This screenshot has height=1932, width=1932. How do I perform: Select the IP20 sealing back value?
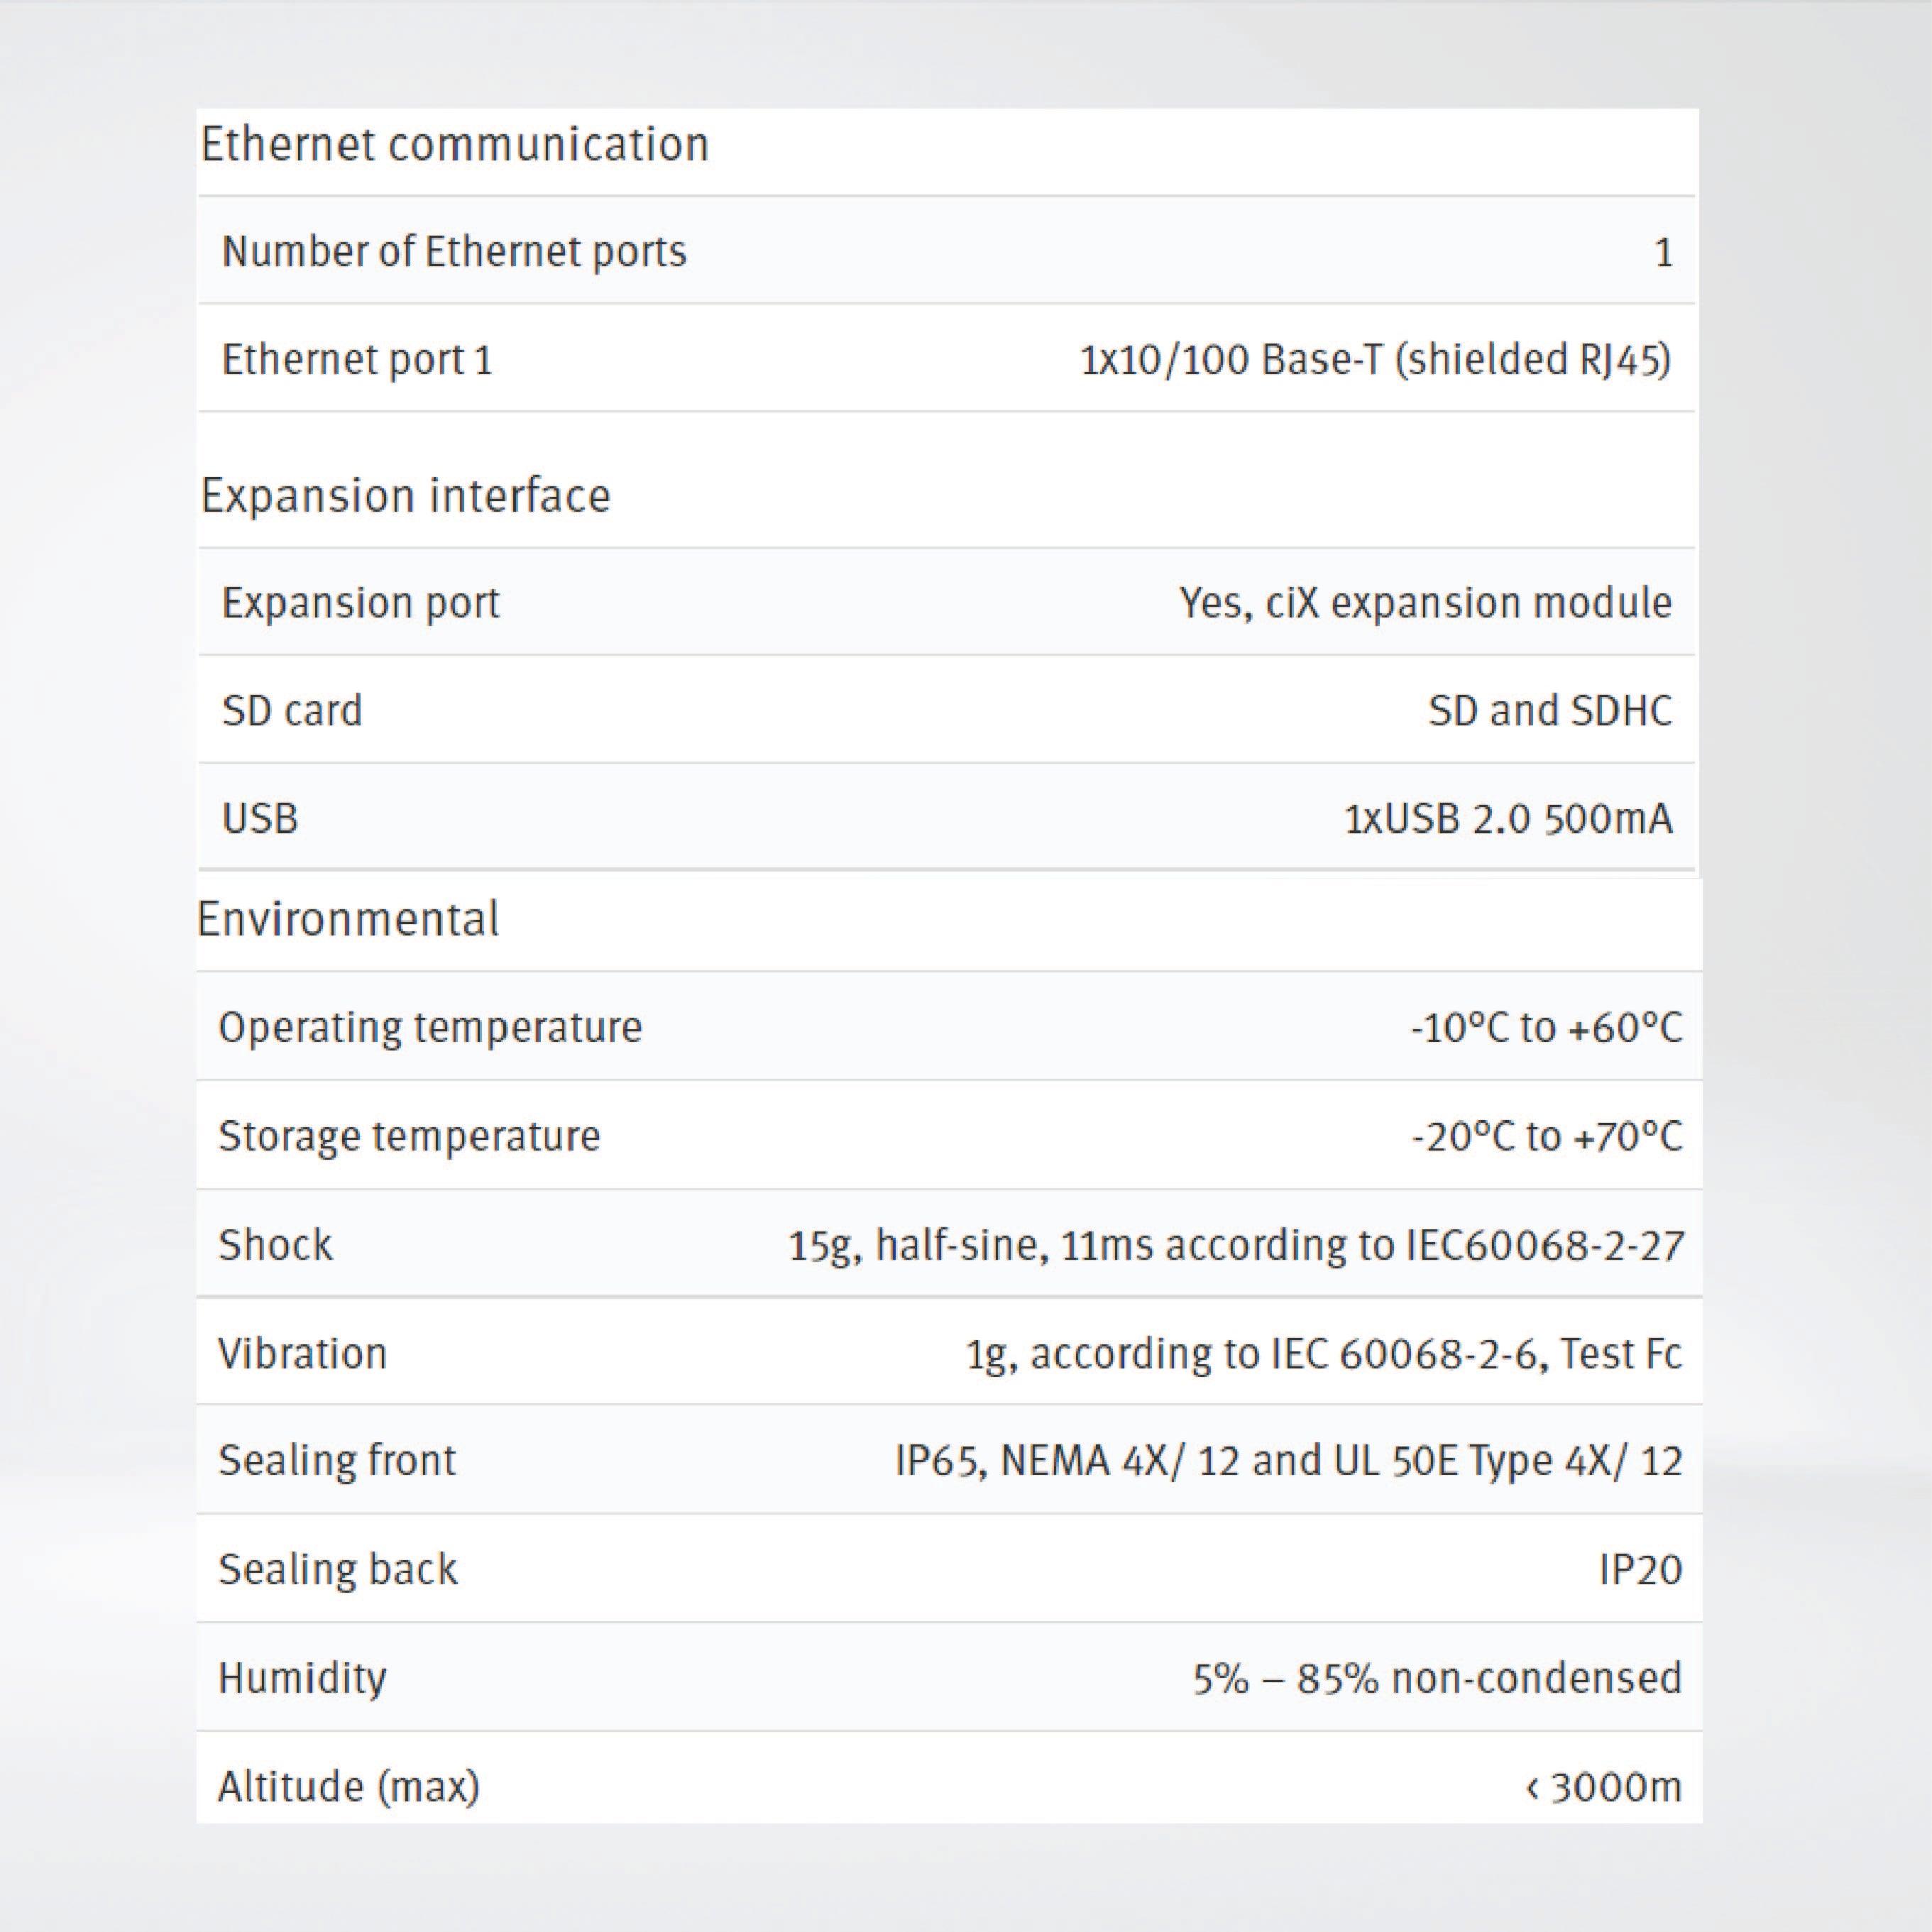coord(1640,1570)
